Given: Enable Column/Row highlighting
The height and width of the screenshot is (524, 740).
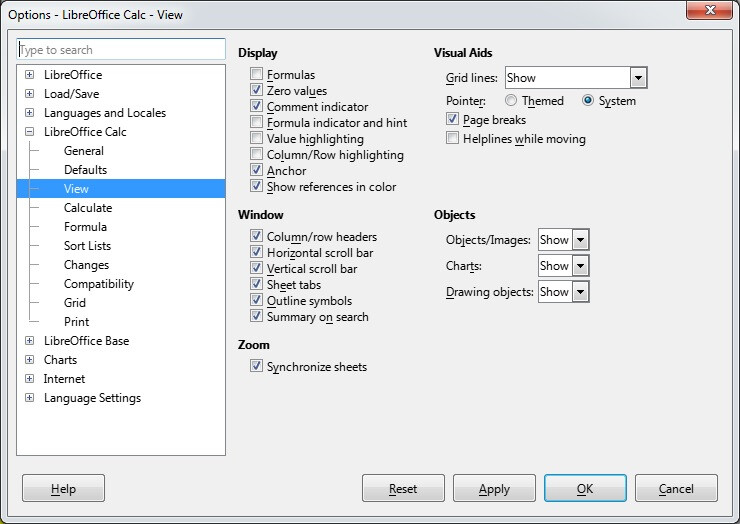Looking at the screenshot, I should 257,155.
